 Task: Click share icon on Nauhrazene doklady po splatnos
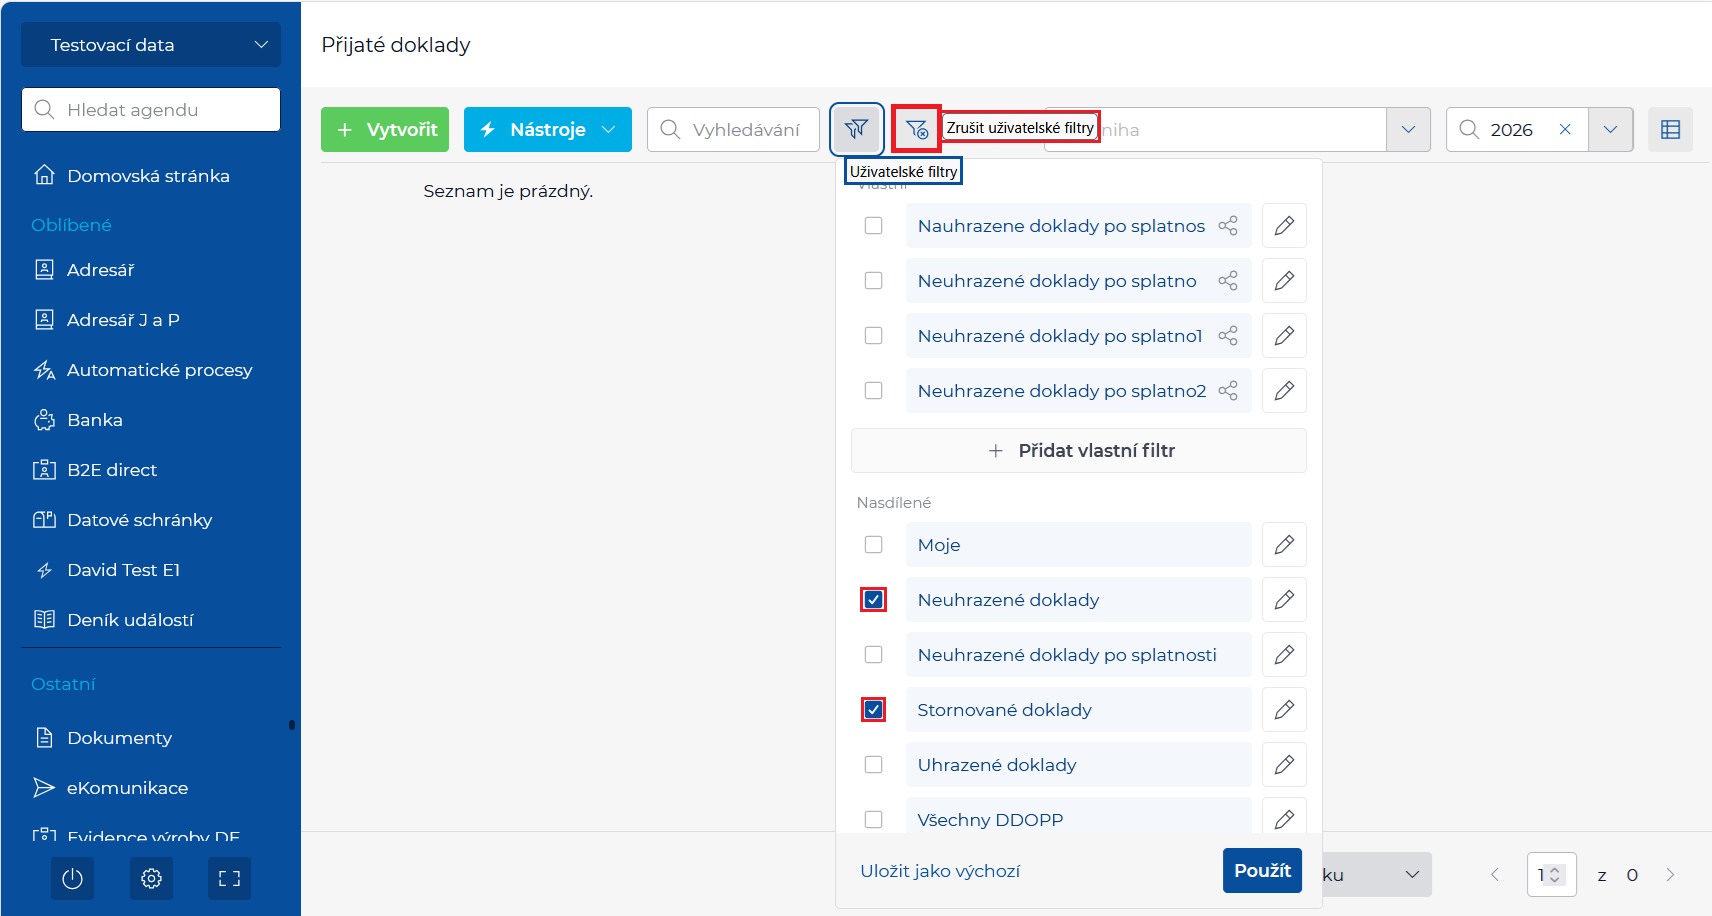pos(1228,226)
